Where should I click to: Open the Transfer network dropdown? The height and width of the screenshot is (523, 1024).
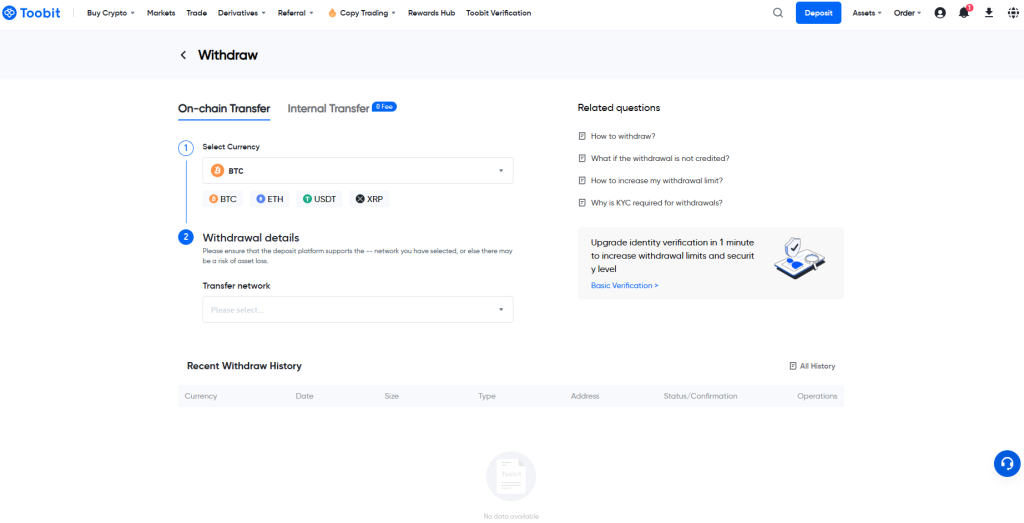point(358,310)
